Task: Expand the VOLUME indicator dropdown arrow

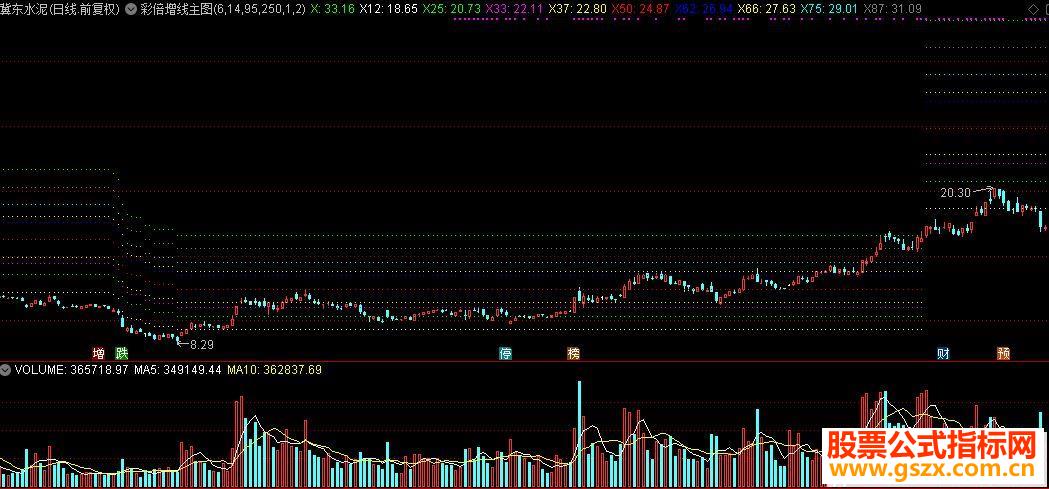Action: tap(5, 369)
